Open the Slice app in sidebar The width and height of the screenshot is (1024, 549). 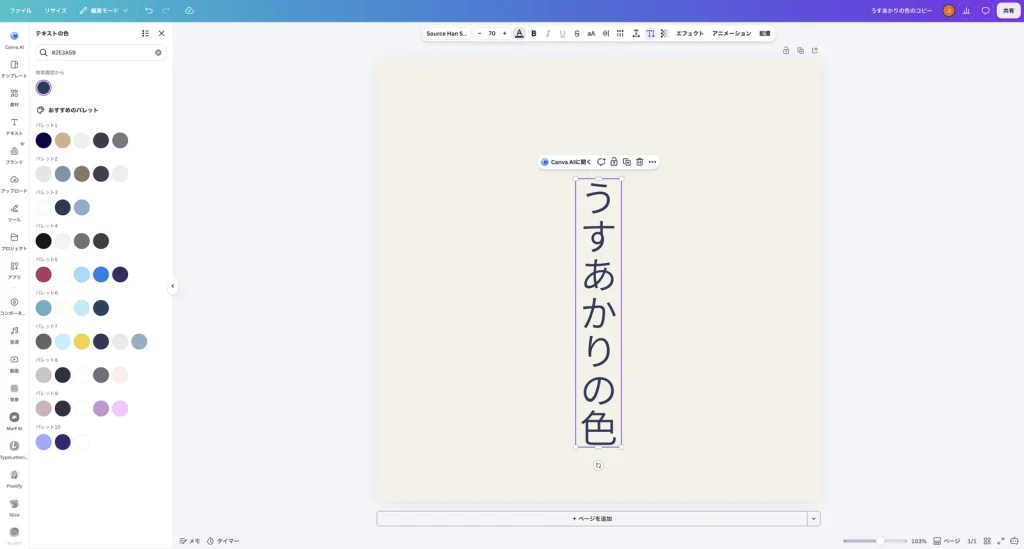14,507
